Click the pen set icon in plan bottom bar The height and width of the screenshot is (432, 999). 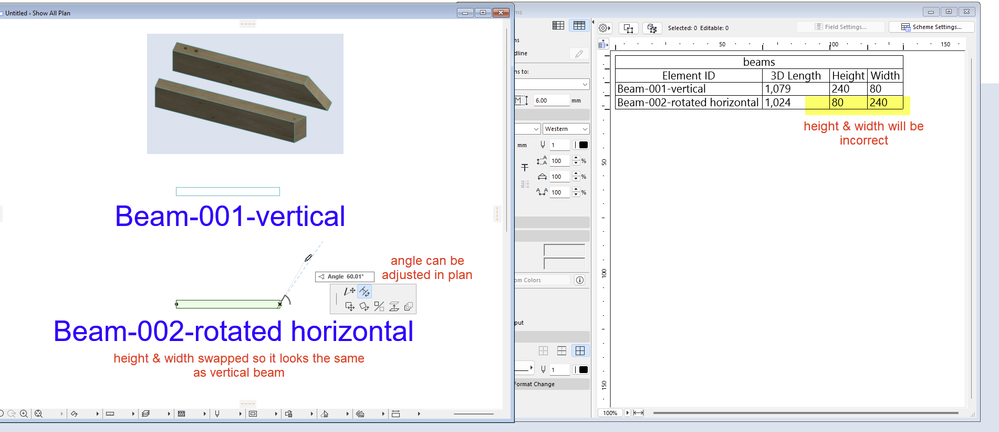tap(217, 414)
